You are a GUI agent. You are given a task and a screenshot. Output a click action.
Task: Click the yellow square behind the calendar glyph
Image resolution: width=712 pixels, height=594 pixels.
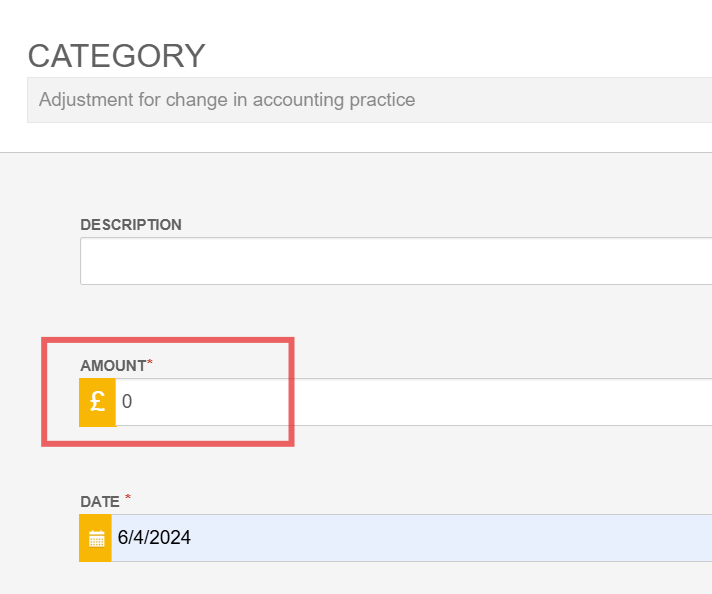pos(95,538)
